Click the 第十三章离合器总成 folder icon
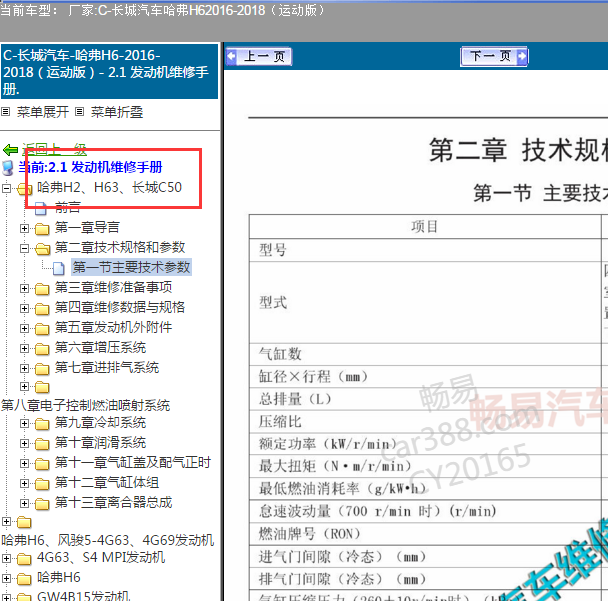Image resolution: width=608 pixels, height=601 pixels. (x=42, y=504)
